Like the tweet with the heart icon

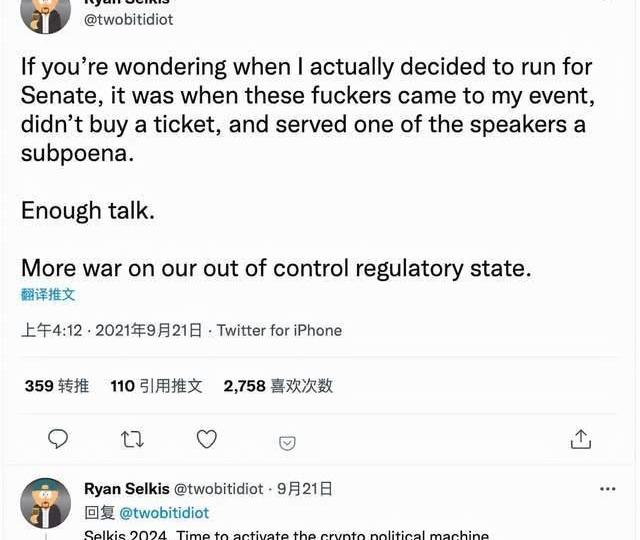pos(207,439)
